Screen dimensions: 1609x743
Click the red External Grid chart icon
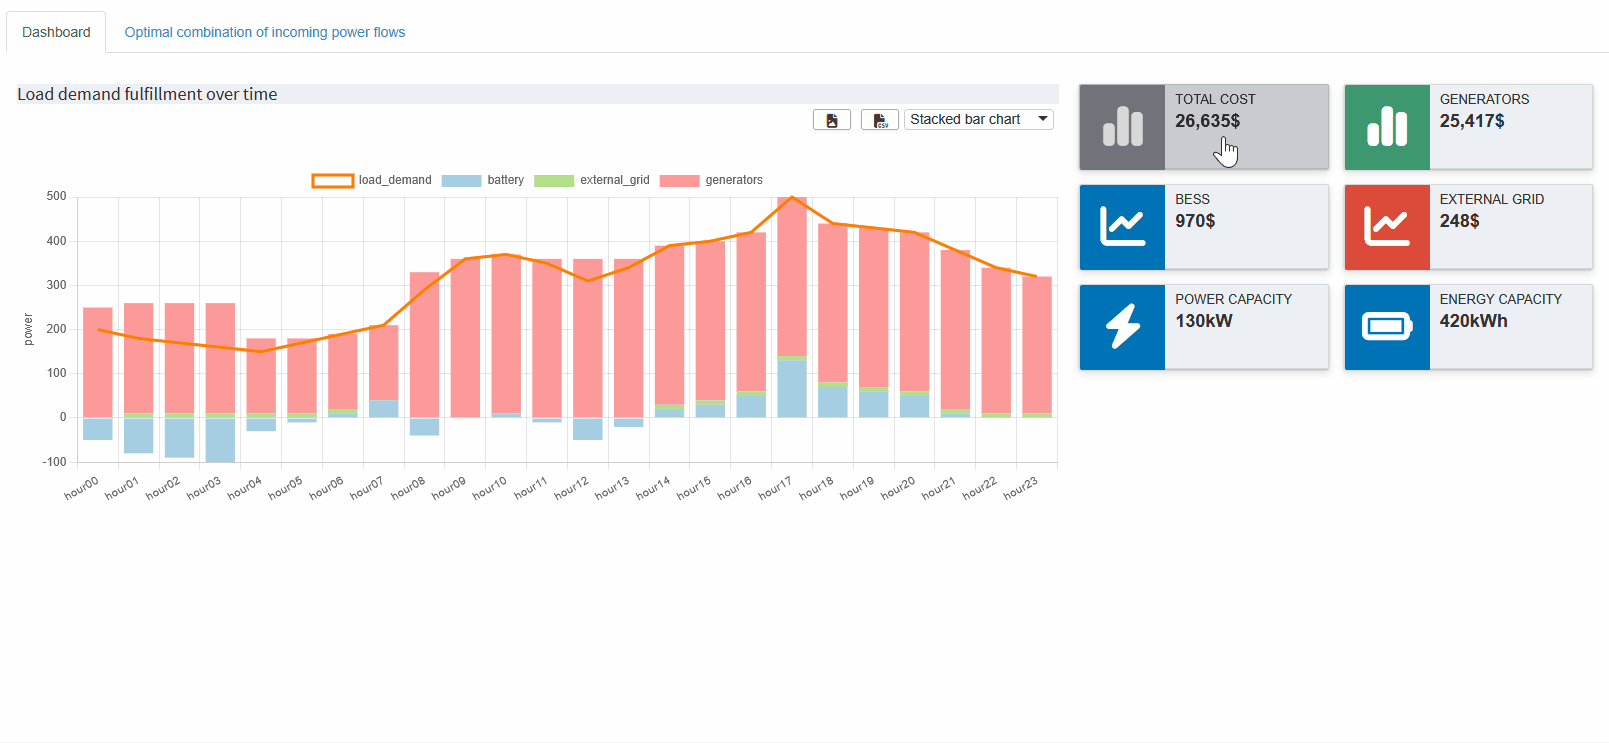1386,227
